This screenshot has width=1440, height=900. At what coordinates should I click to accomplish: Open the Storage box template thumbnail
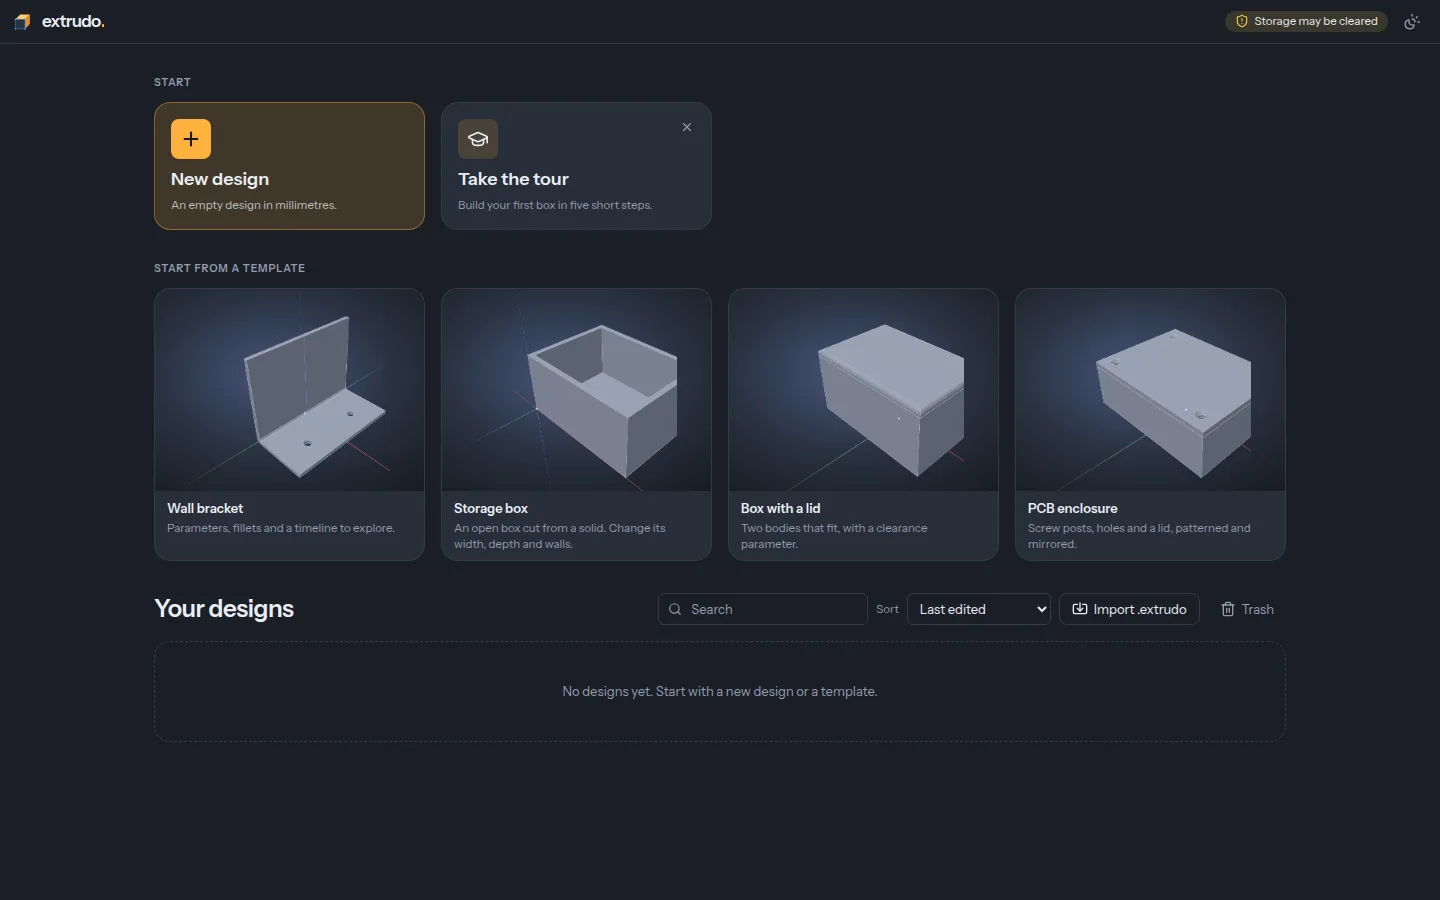(576, 390)
